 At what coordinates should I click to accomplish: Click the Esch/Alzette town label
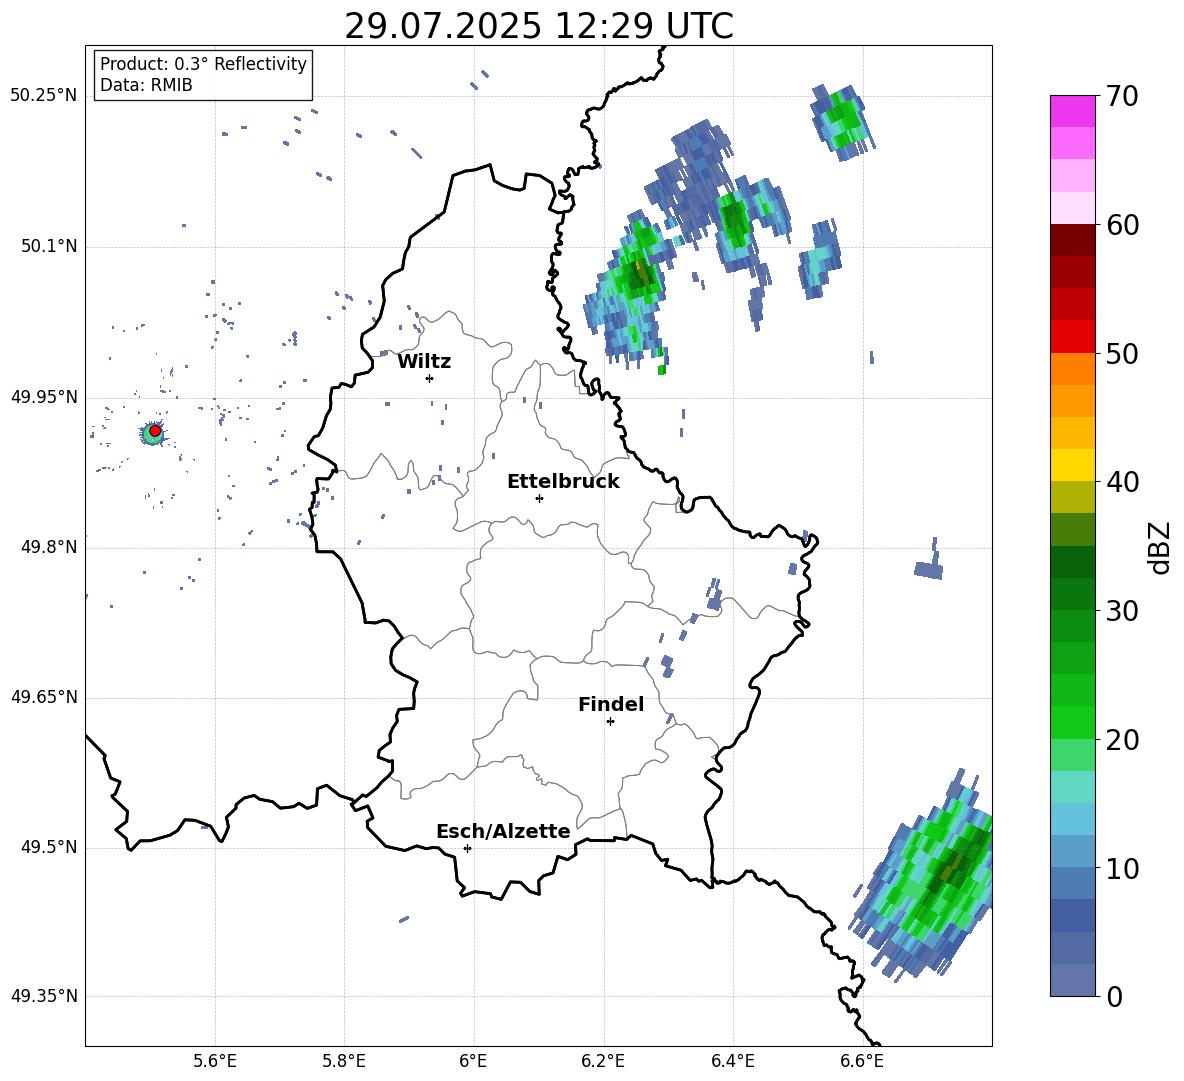coord(504,831)
